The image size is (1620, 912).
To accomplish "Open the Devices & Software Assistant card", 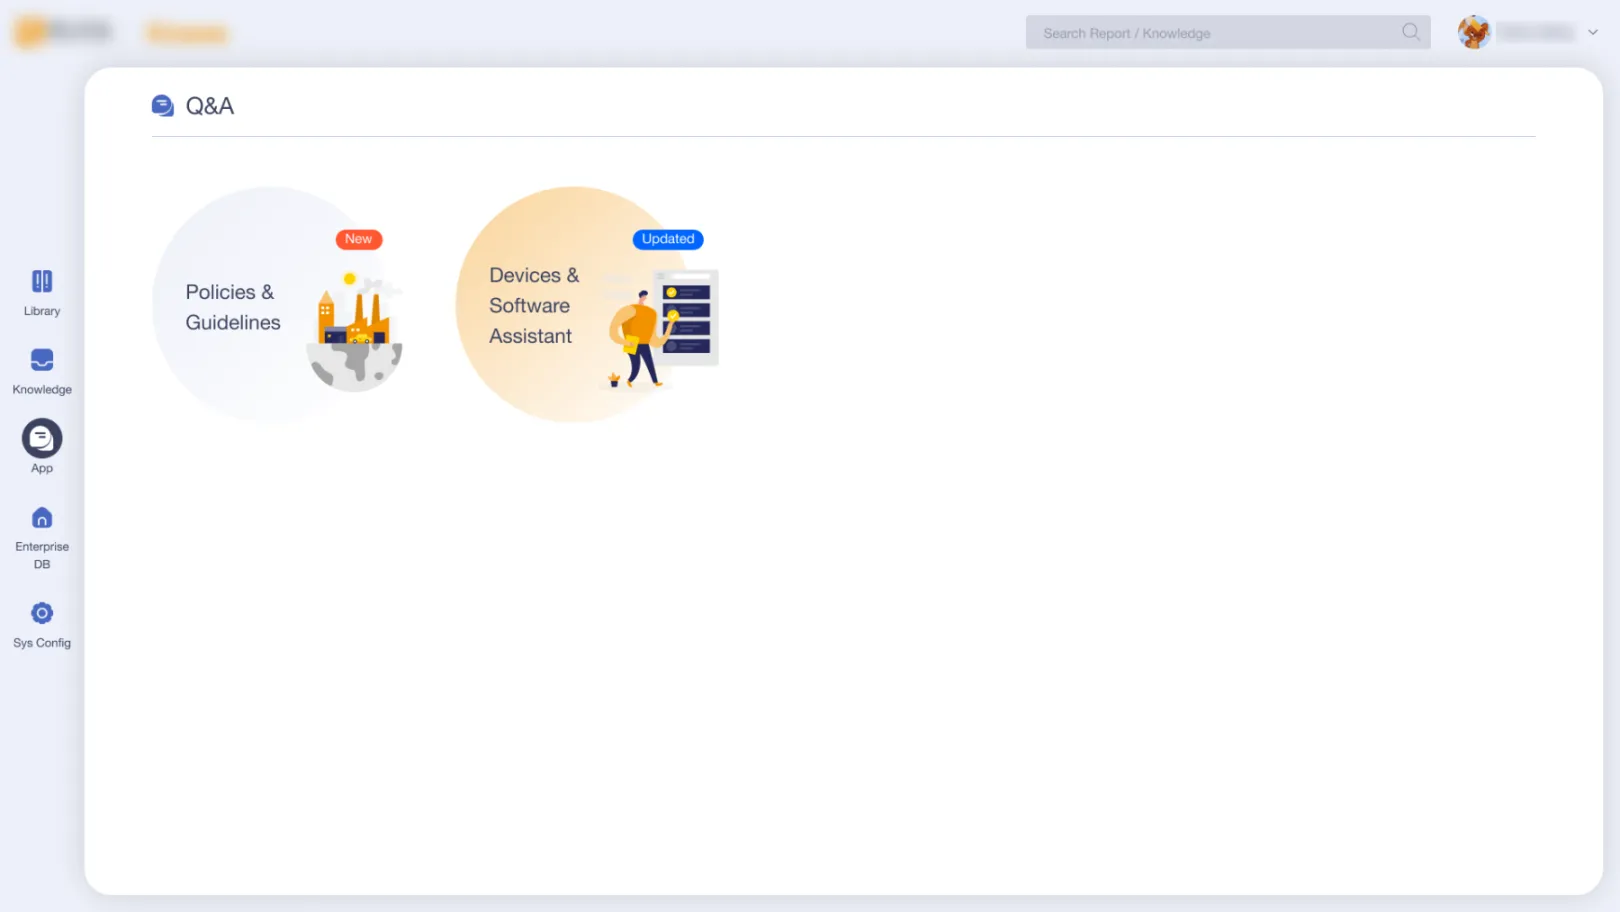I will click(x=533, y=306).
